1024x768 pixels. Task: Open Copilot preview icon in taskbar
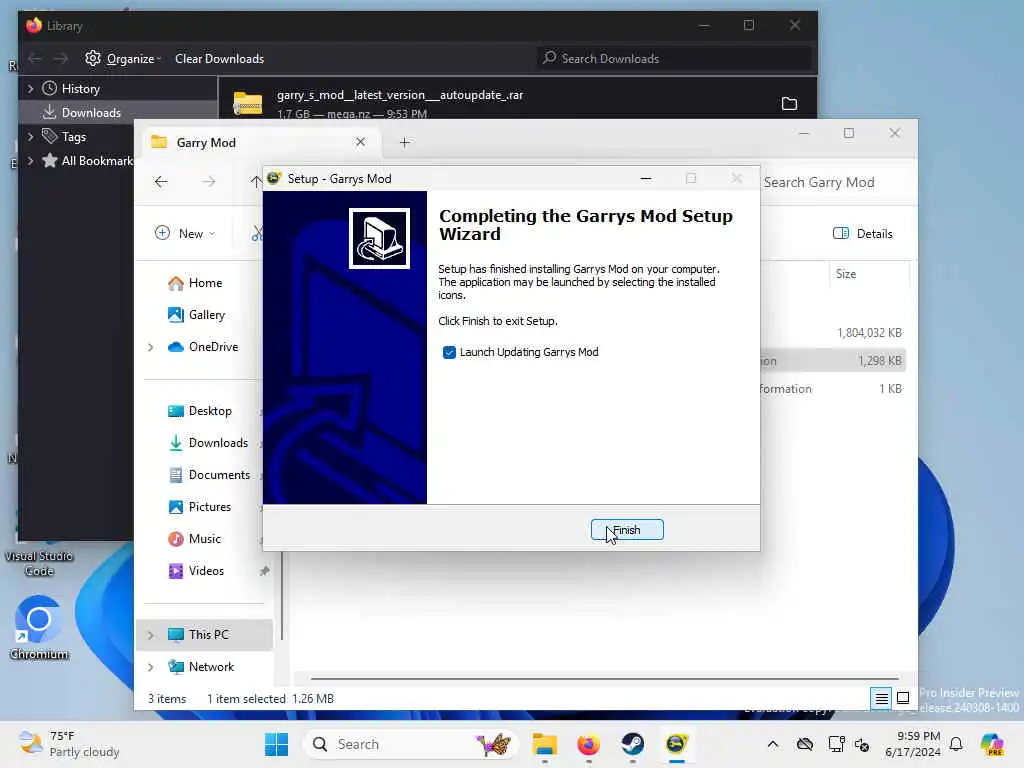992,744
